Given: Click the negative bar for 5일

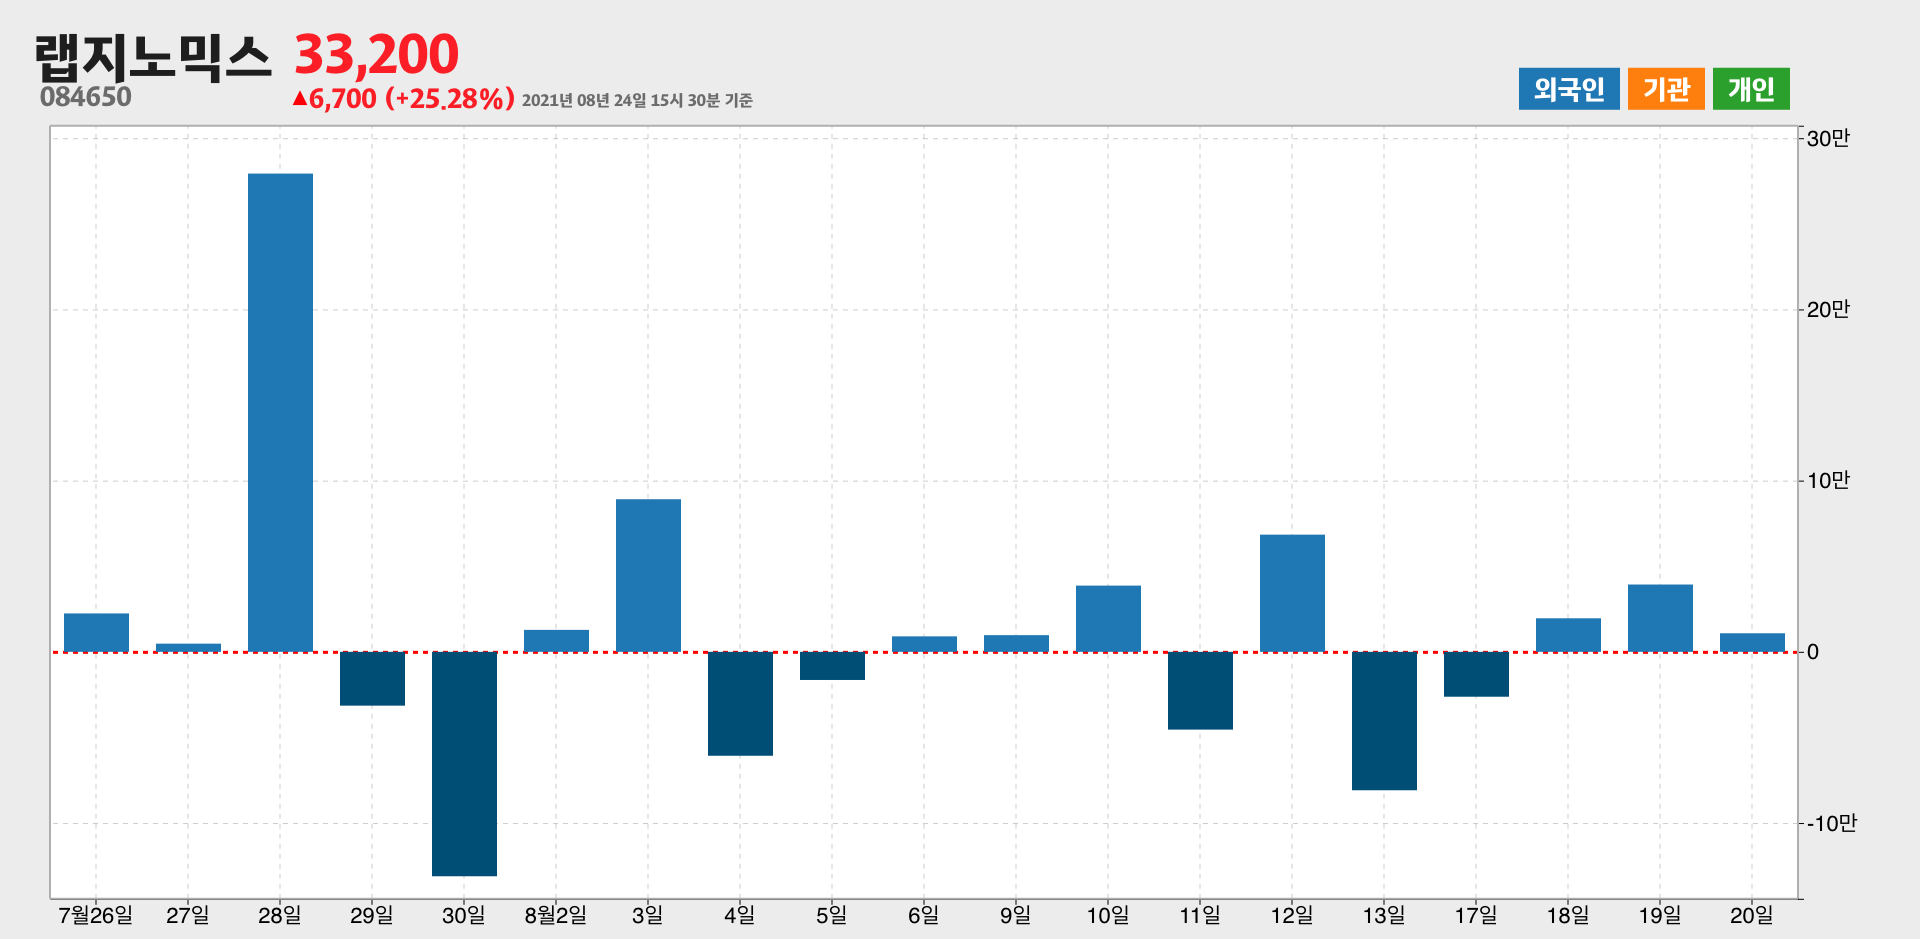Looking at the screenshot, I should [x=832, y=666].
